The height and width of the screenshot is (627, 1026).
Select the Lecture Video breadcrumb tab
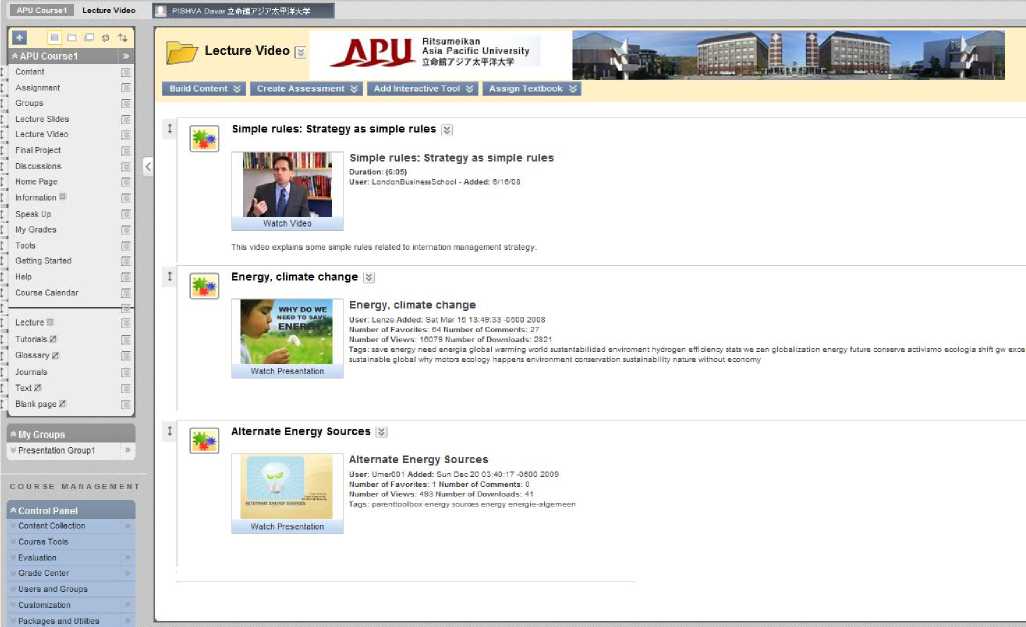coord(109,10)
